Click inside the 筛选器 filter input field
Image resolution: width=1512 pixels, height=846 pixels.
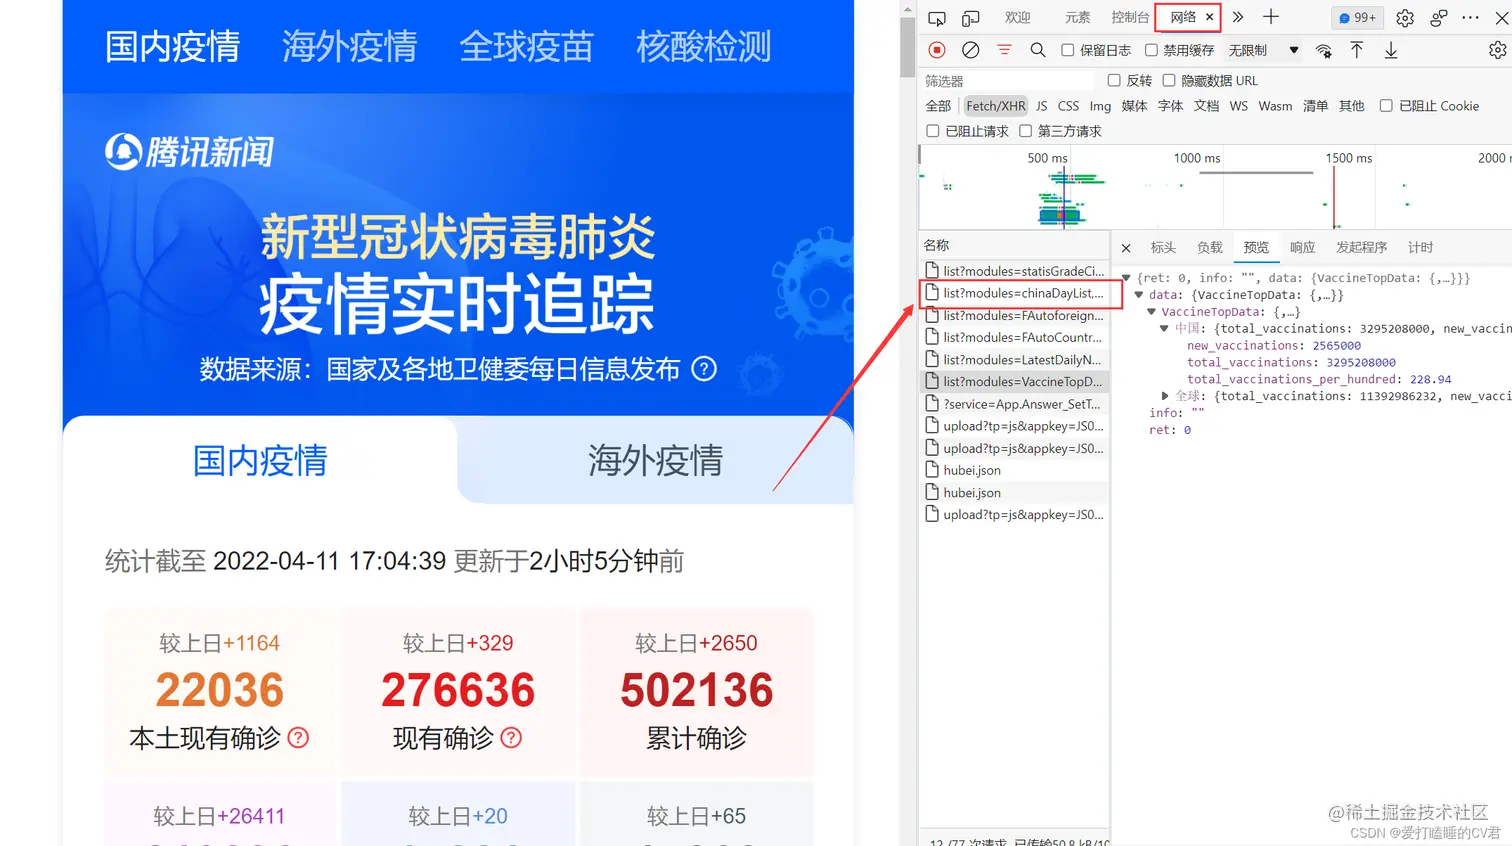pos(1000,80)
